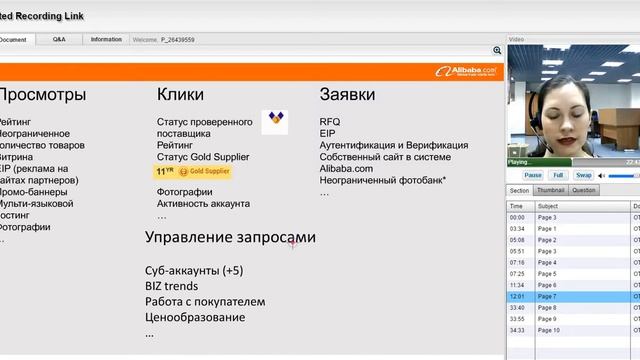Adjust the volume slider

624,176
